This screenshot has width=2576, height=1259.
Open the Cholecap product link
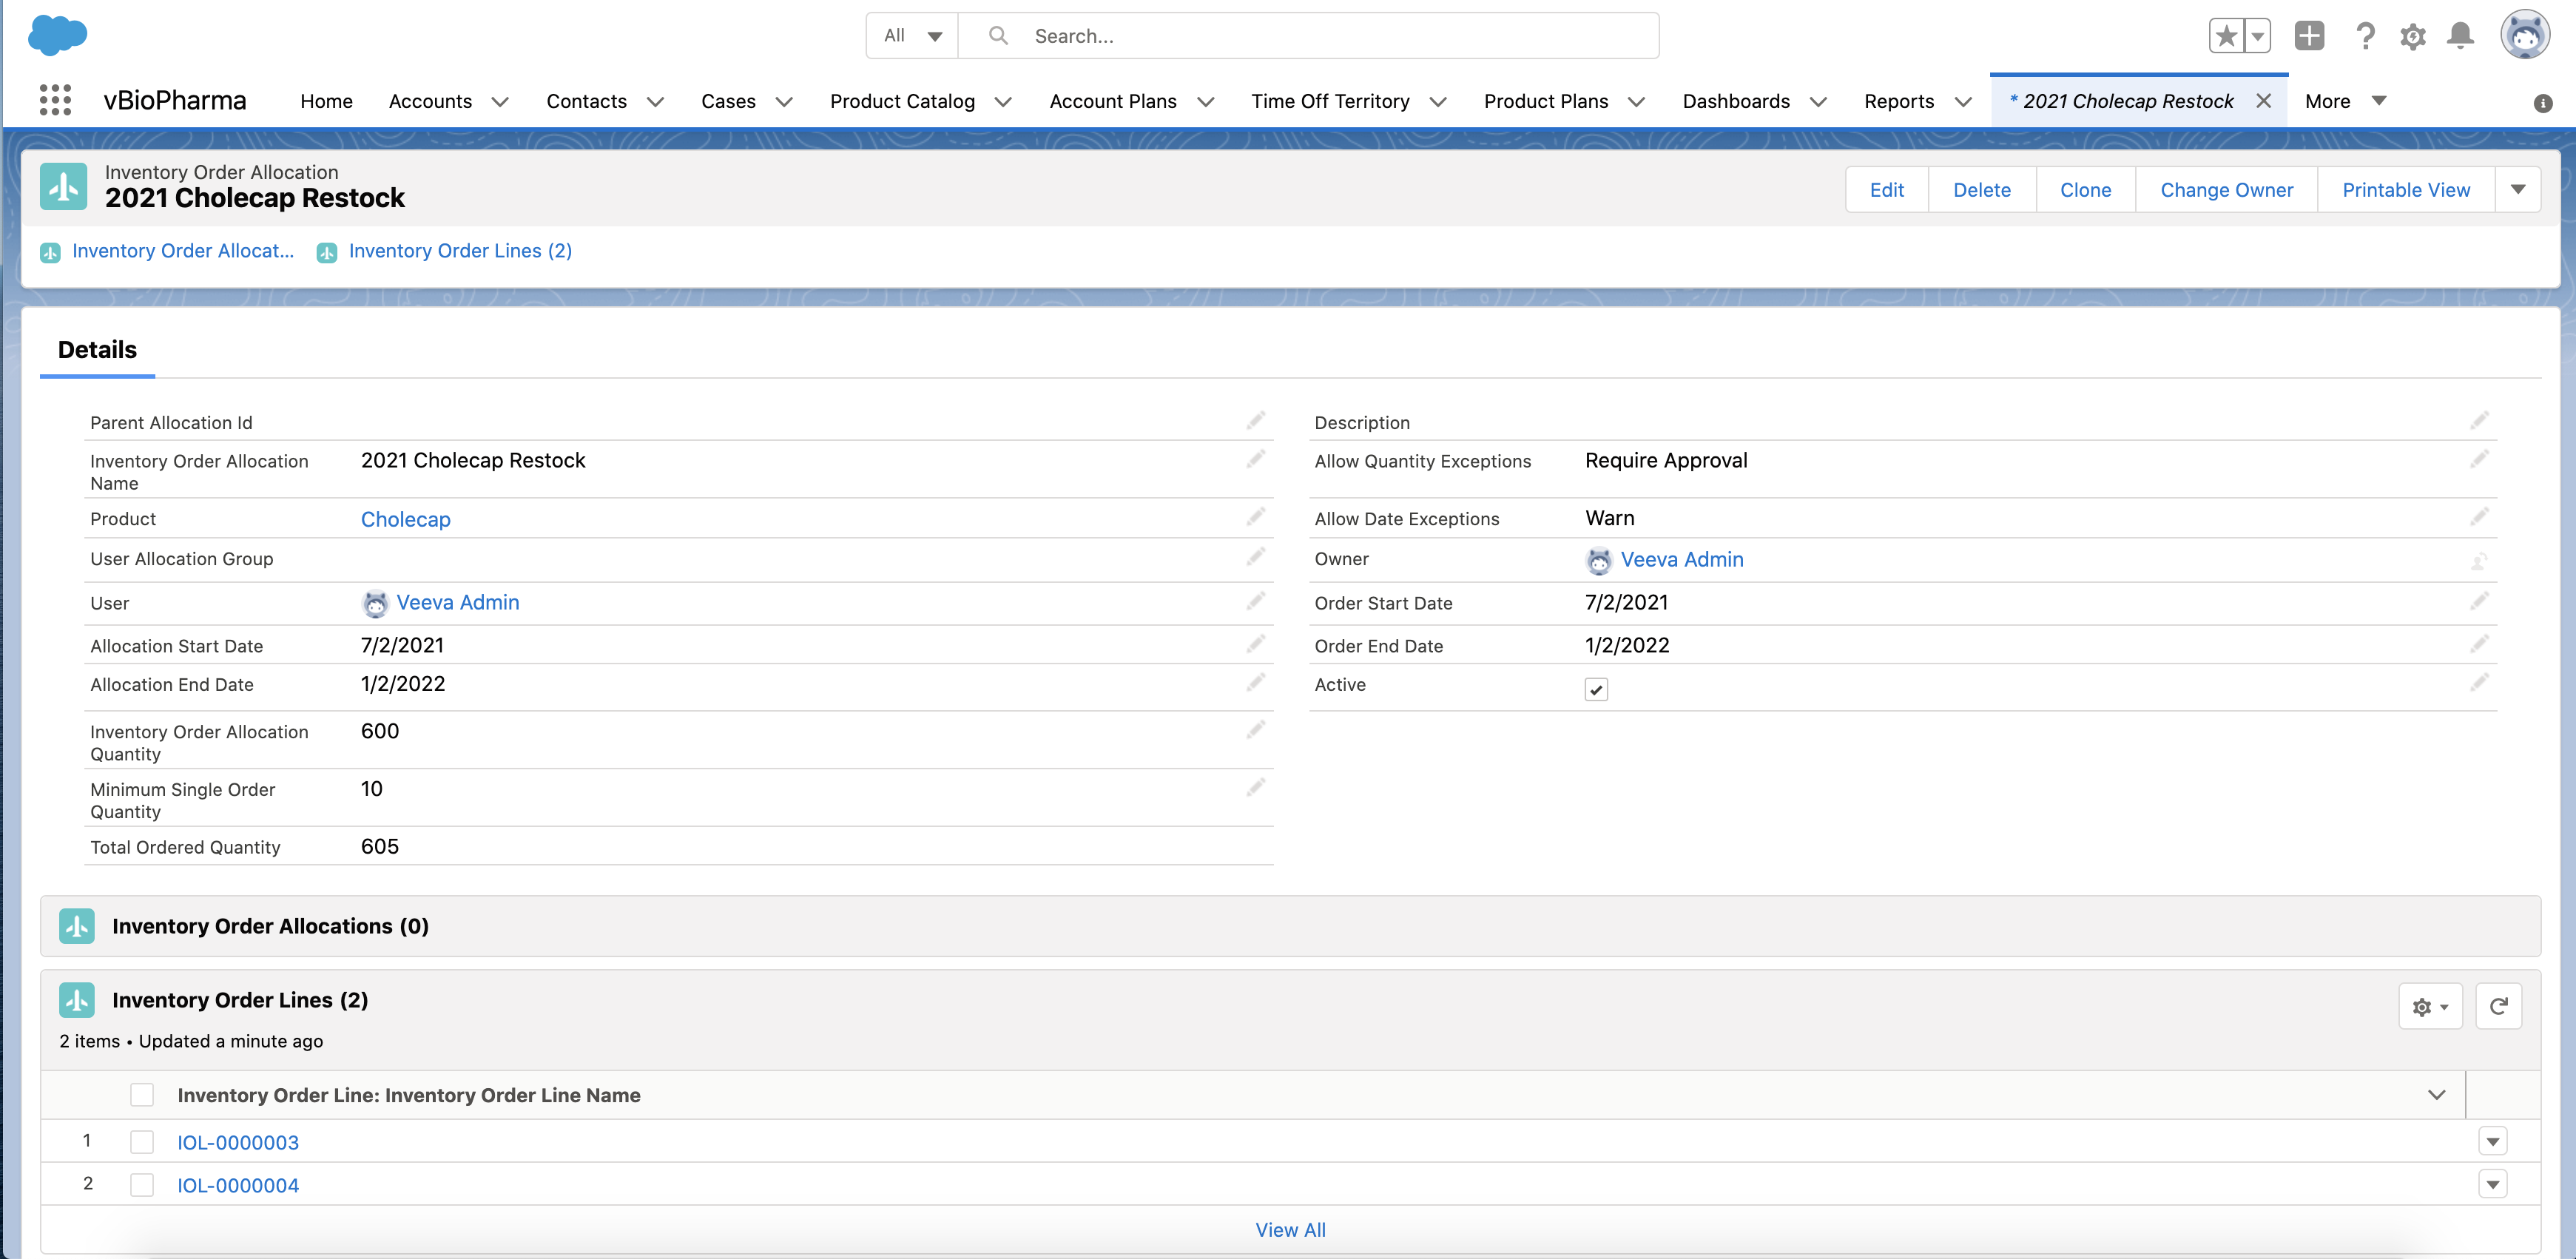405,519
